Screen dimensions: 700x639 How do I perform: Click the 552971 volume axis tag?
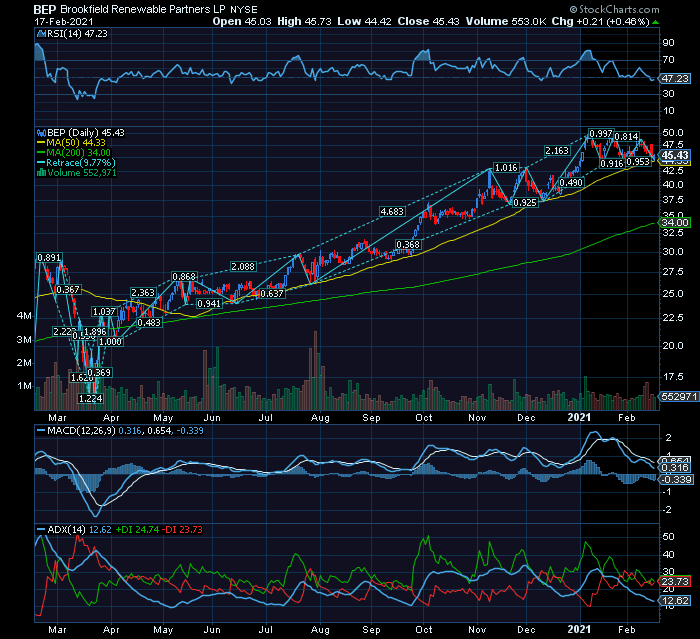679,396
